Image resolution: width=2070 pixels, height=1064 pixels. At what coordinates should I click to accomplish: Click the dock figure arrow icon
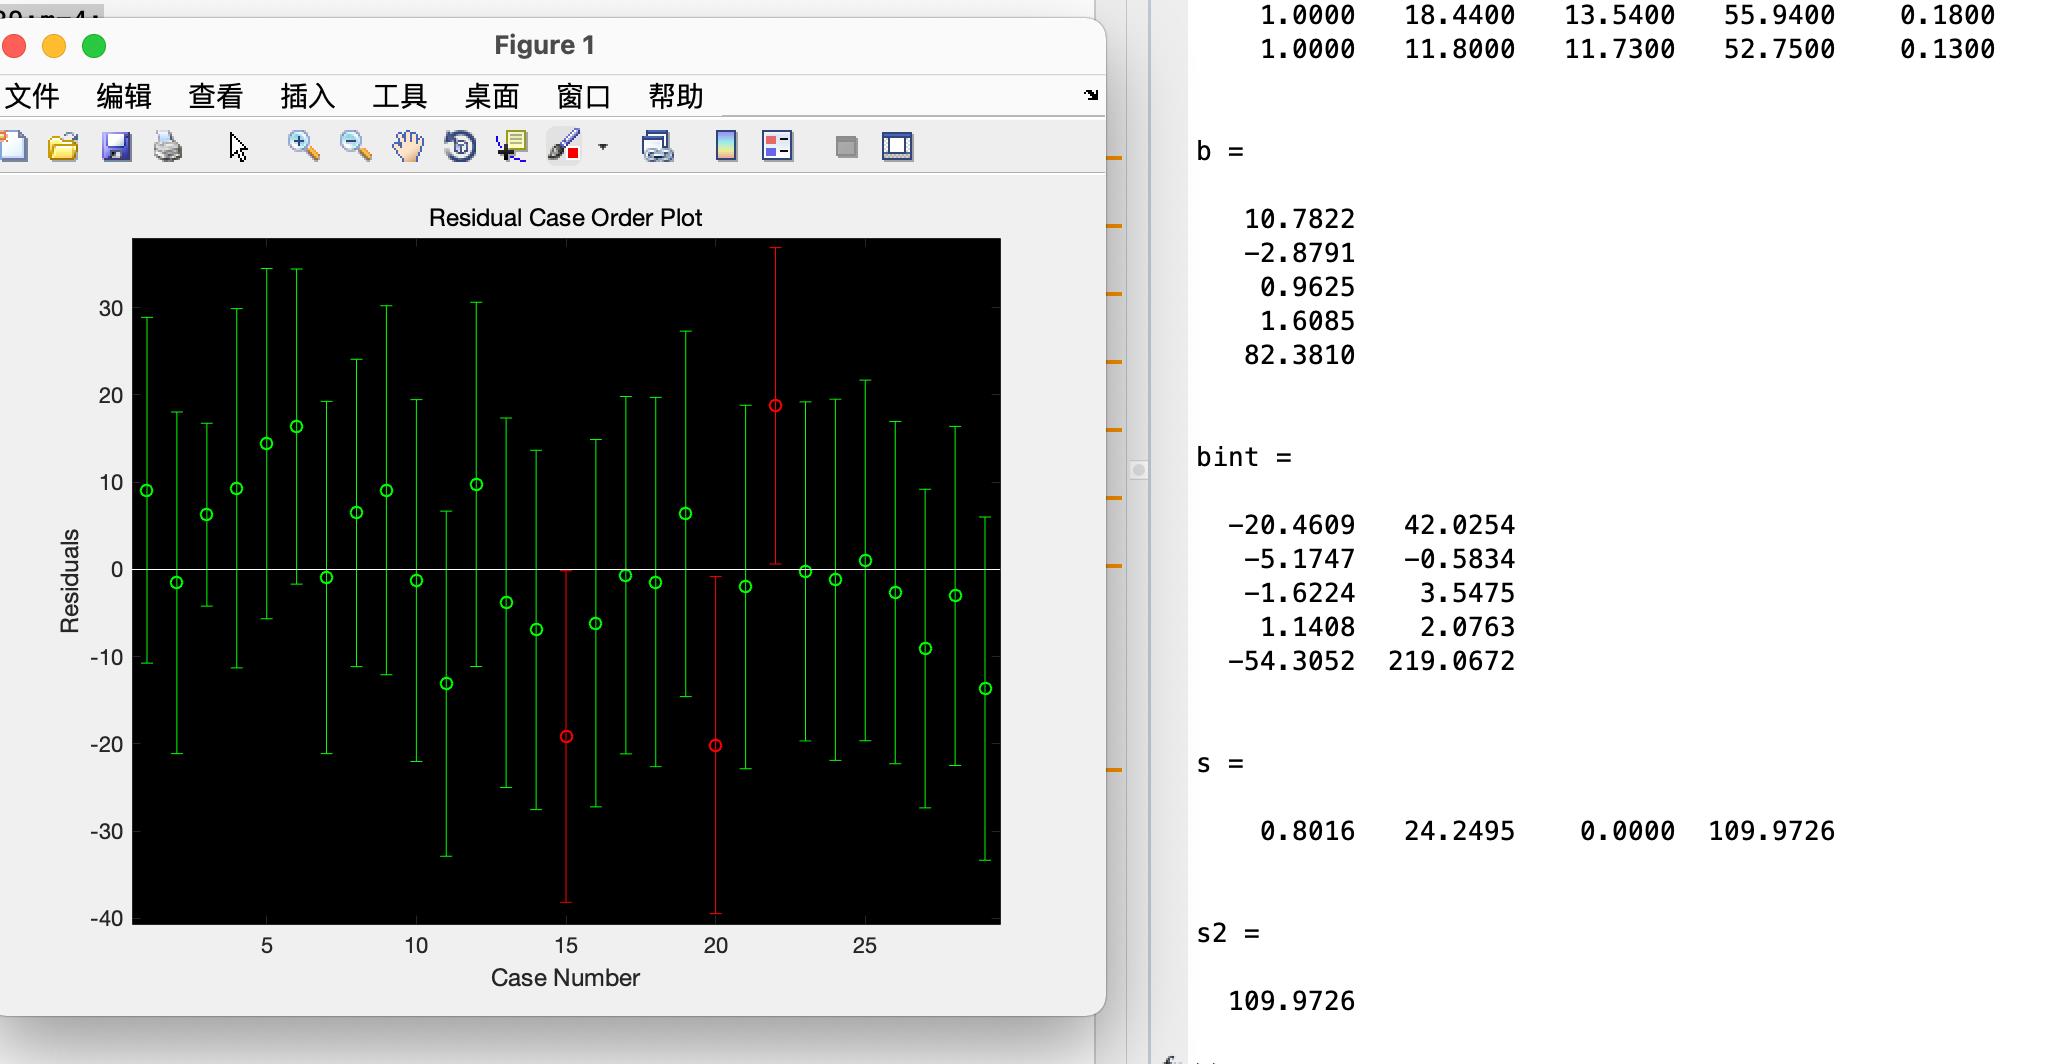[1091, 95]
